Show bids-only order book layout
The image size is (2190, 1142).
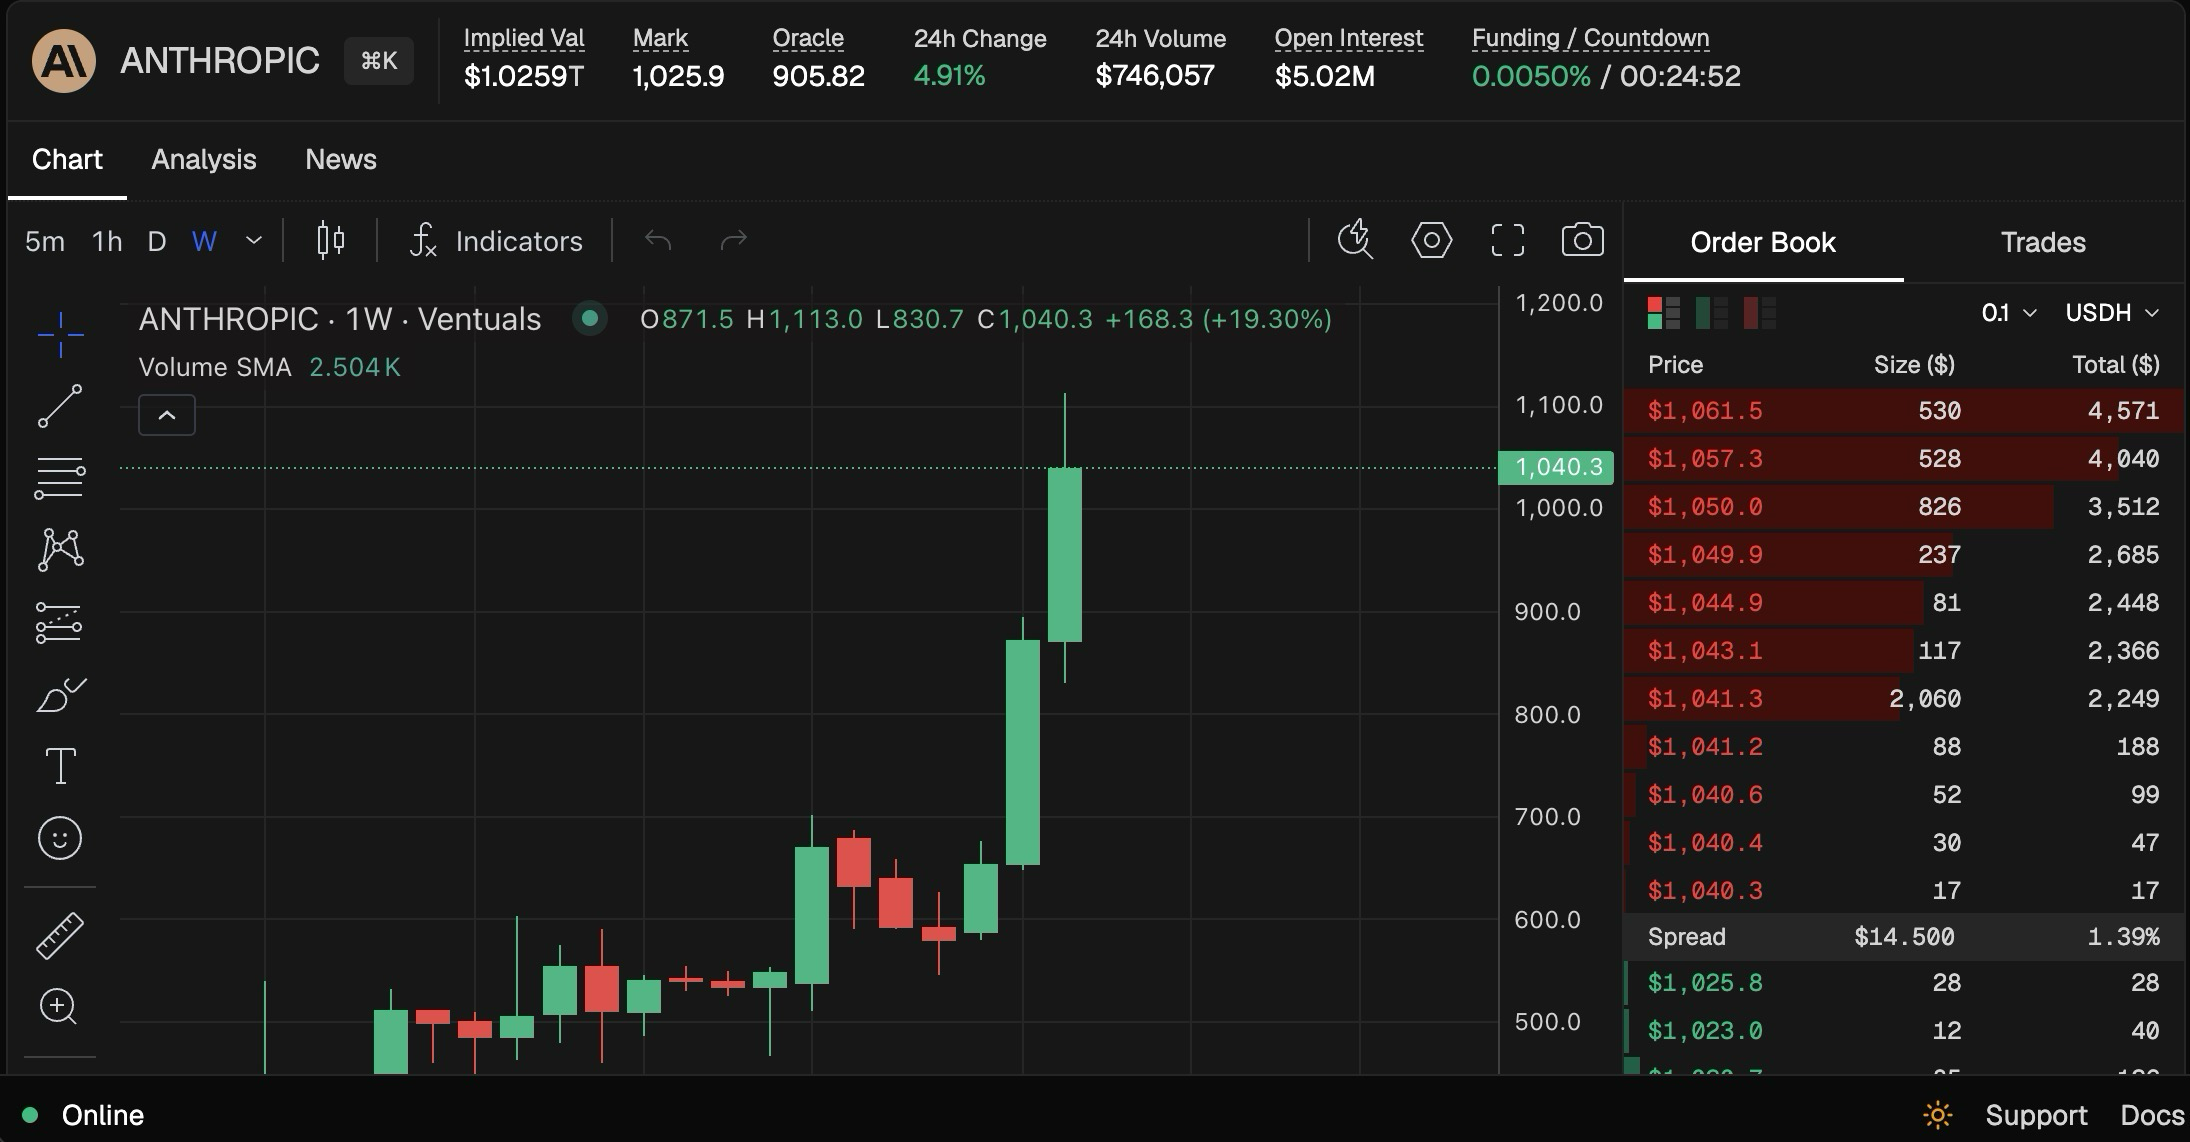pos(1712,313)
